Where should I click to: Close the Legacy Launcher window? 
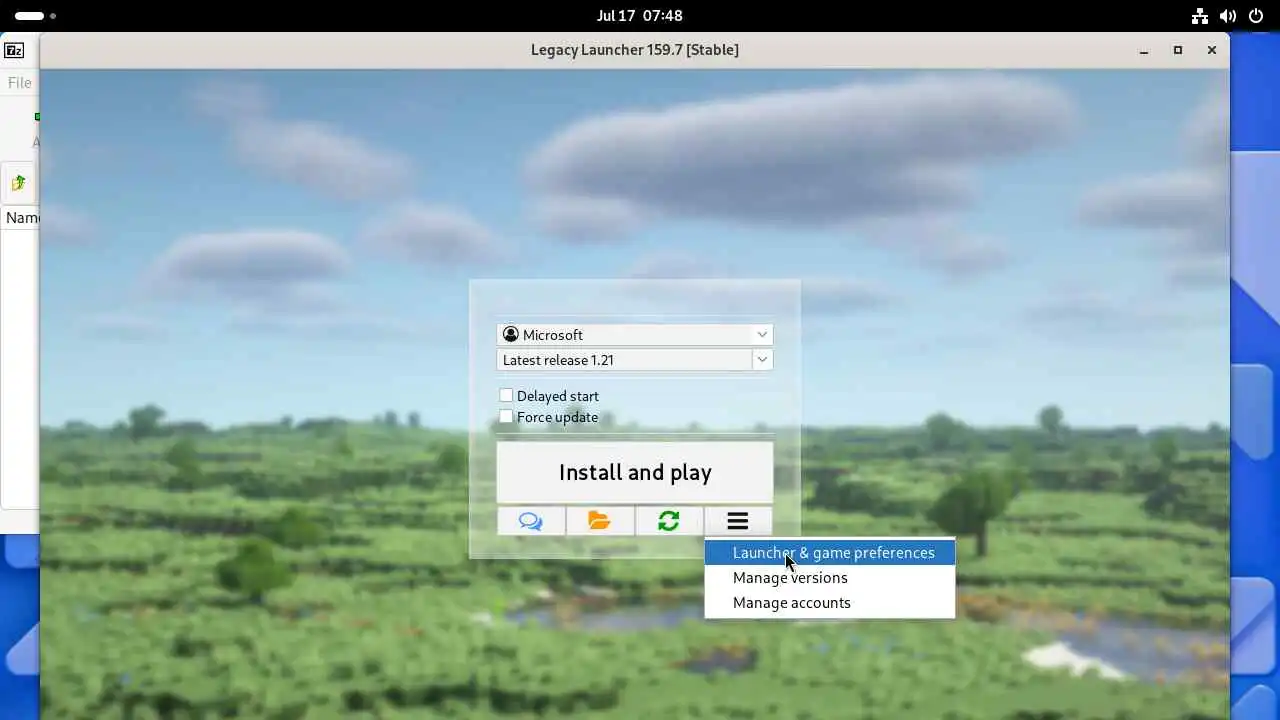tap(1212, 50)
